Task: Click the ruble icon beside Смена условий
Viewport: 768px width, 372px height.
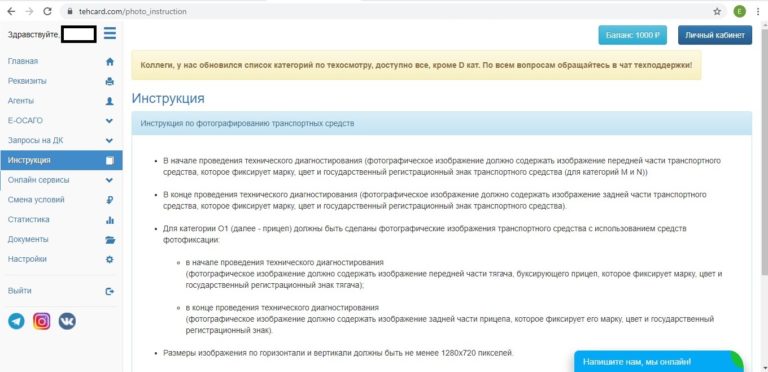Action: [x=110, y=200]
